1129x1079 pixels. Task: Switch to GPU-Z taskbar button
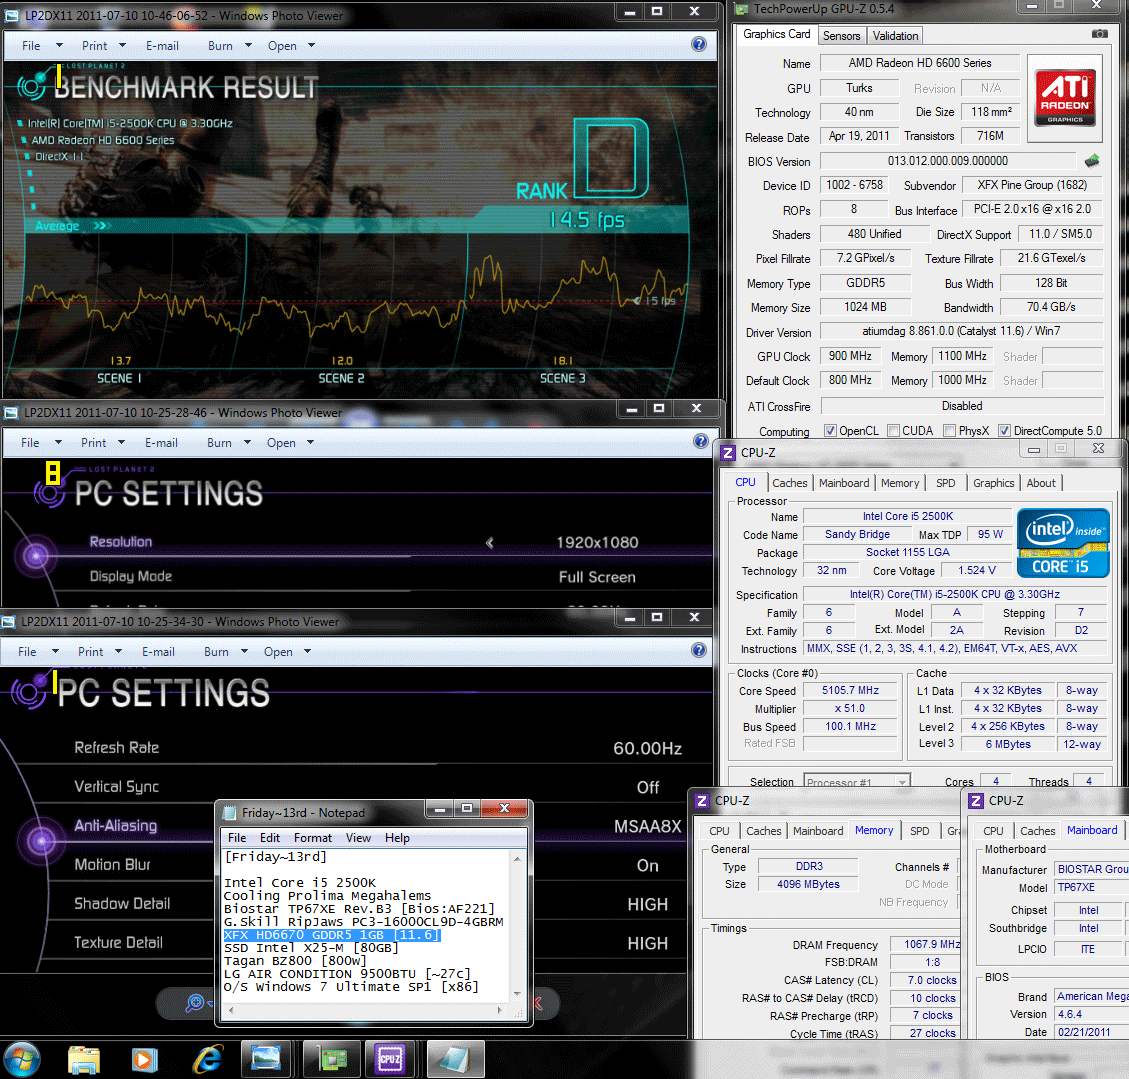(331, 1059)
